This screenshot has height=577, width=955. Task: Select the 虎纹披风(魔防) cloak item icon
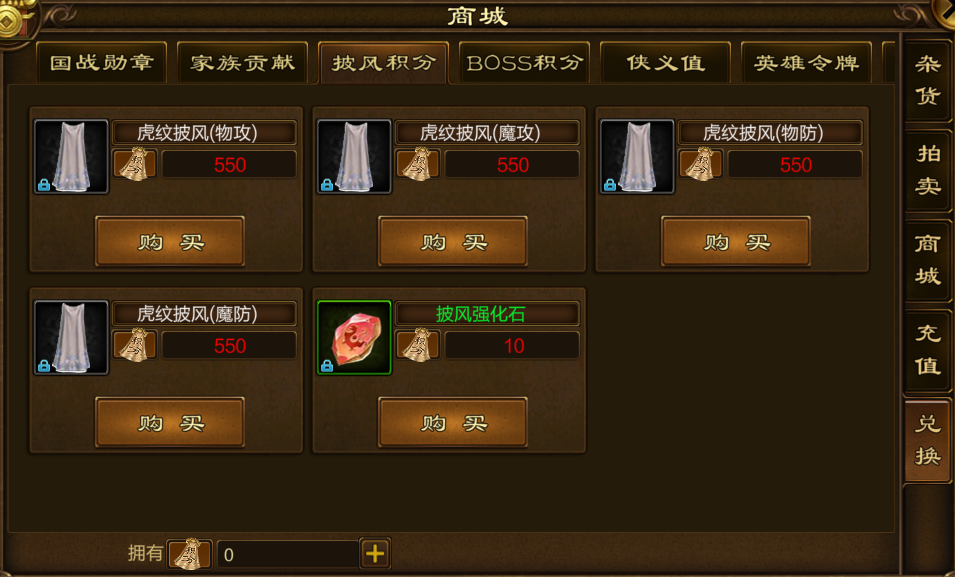pyautogui.click(x=71, y=338)
